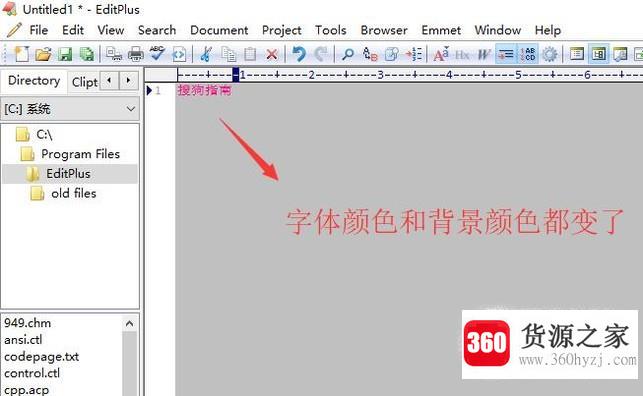
Task: Open the Project menu
Action: [281, 30]
